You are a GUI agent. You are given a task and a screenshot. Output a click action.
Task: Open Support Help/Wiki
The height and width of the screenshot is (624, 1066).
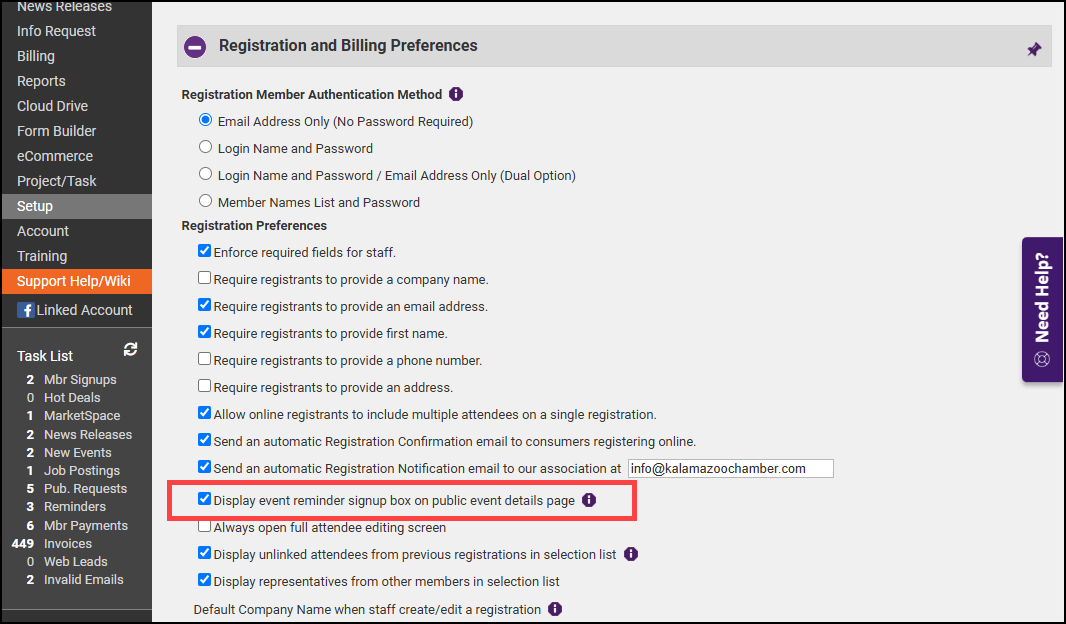[x=74, y=281]
